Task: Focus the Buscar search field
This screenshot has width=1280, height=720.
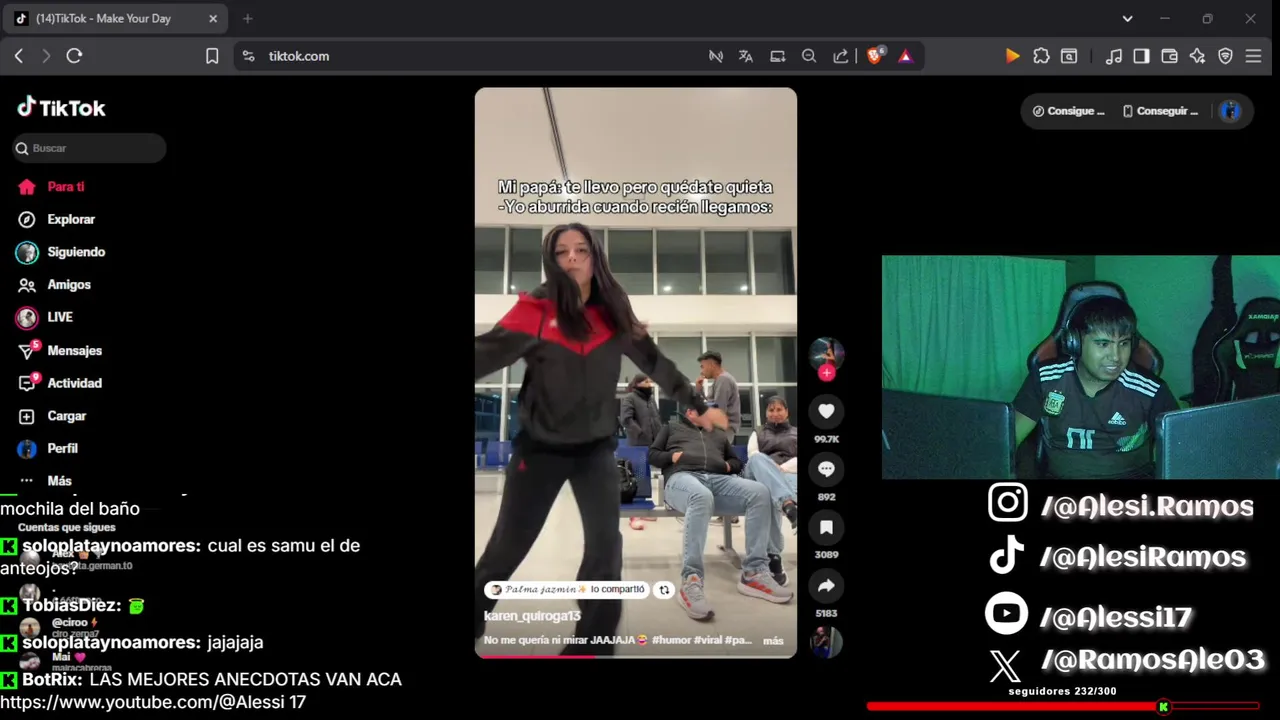Action: point(89,148)
